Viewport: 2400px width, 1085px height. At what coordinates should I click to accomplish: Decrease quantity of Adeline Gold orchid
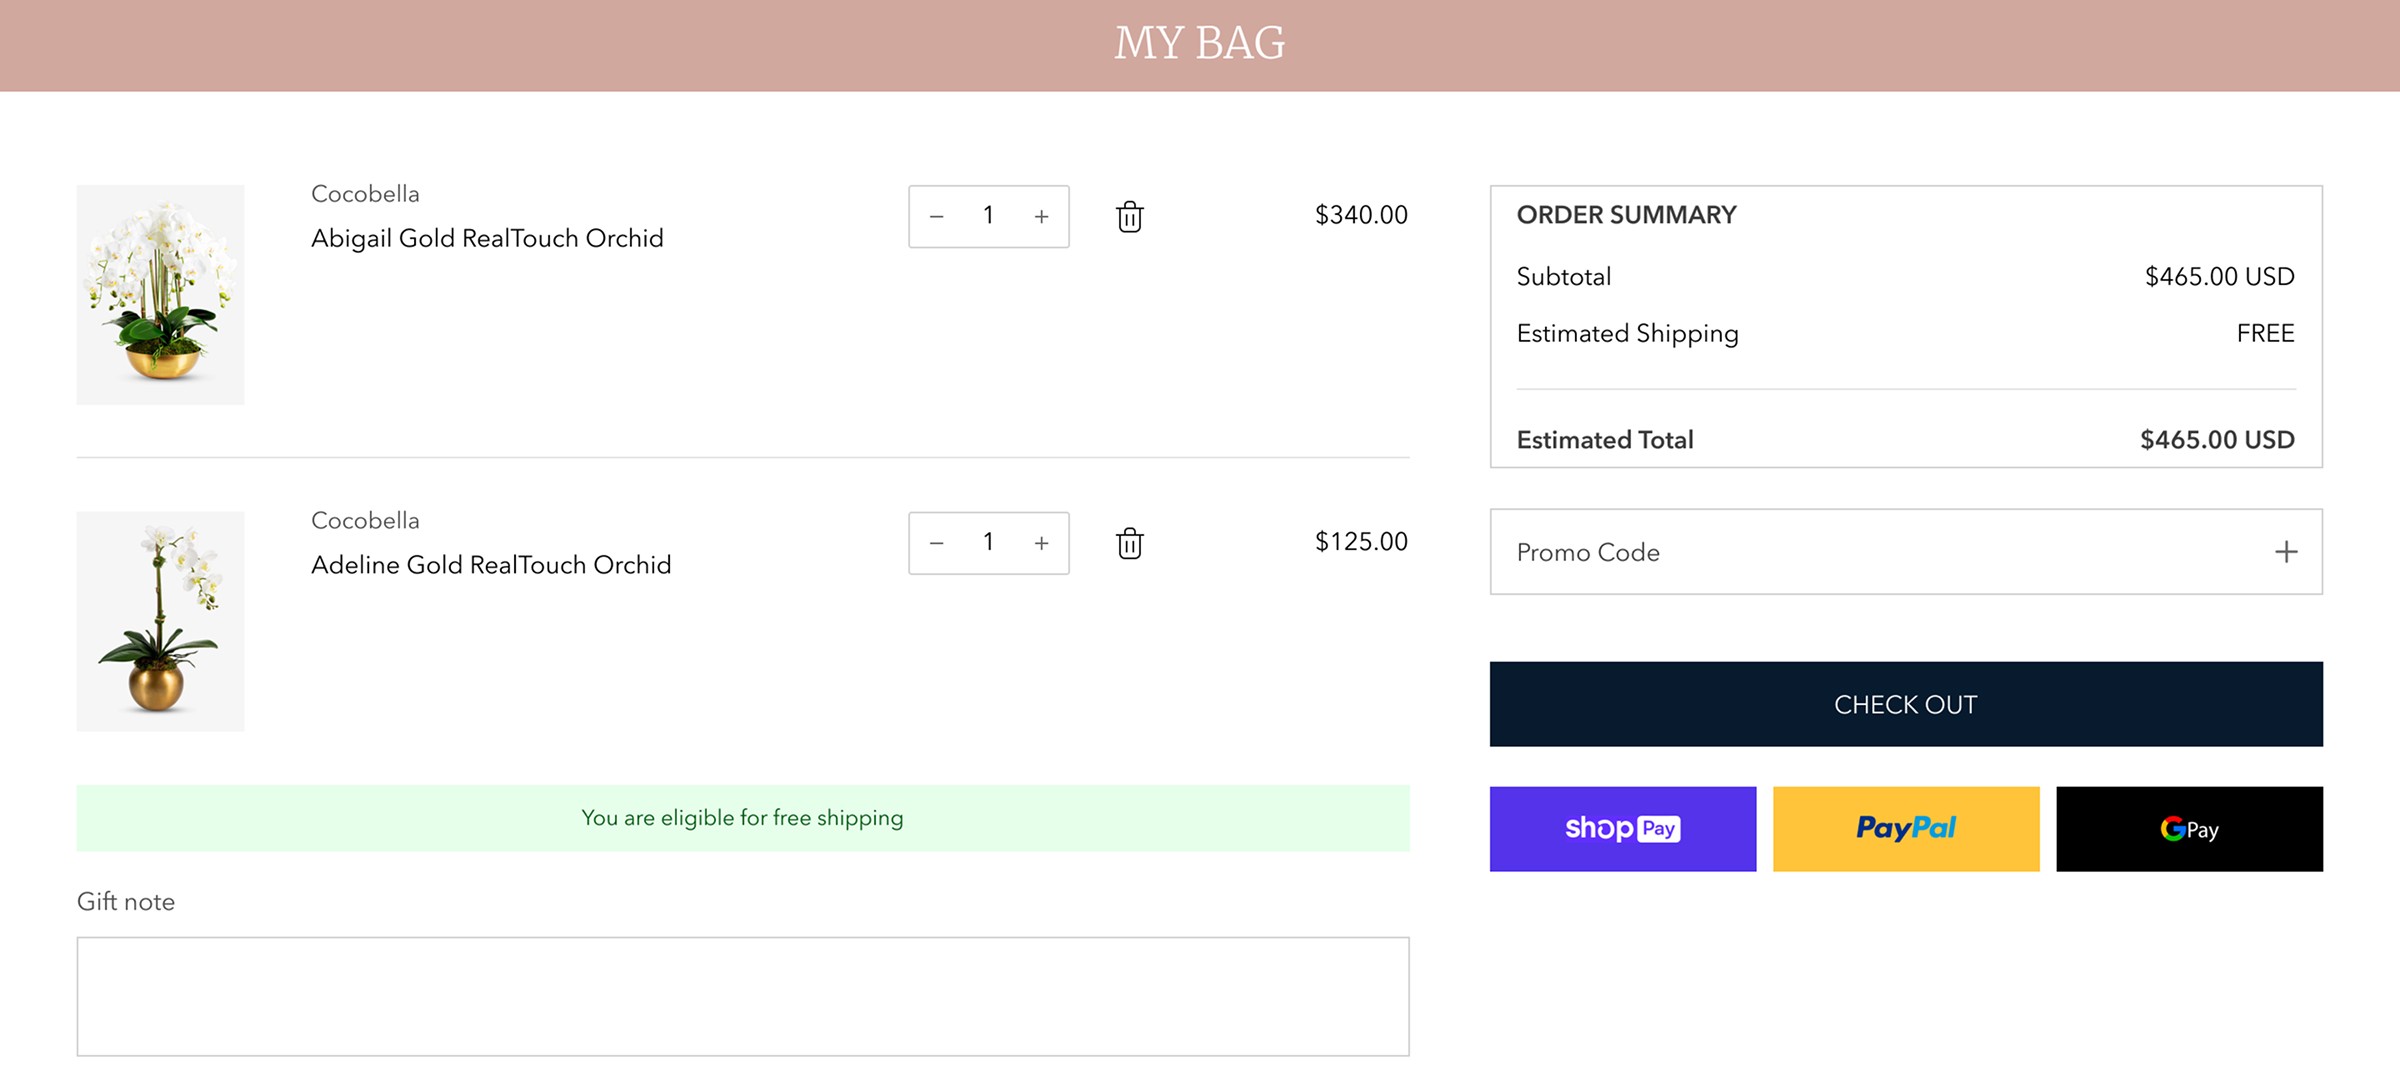point(936,543)
